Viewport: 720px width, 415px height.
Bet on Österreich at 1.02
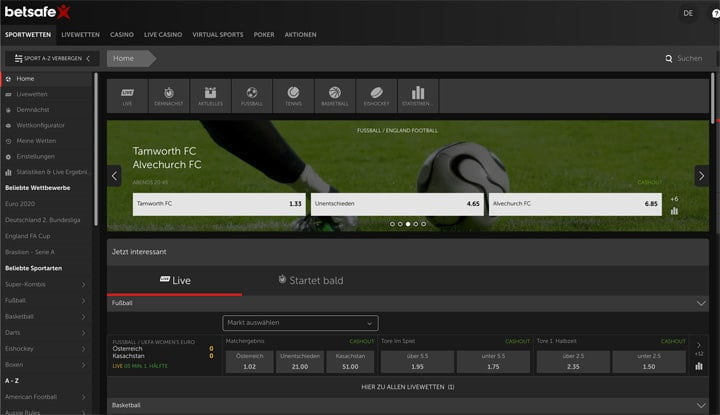pos(249,362)
